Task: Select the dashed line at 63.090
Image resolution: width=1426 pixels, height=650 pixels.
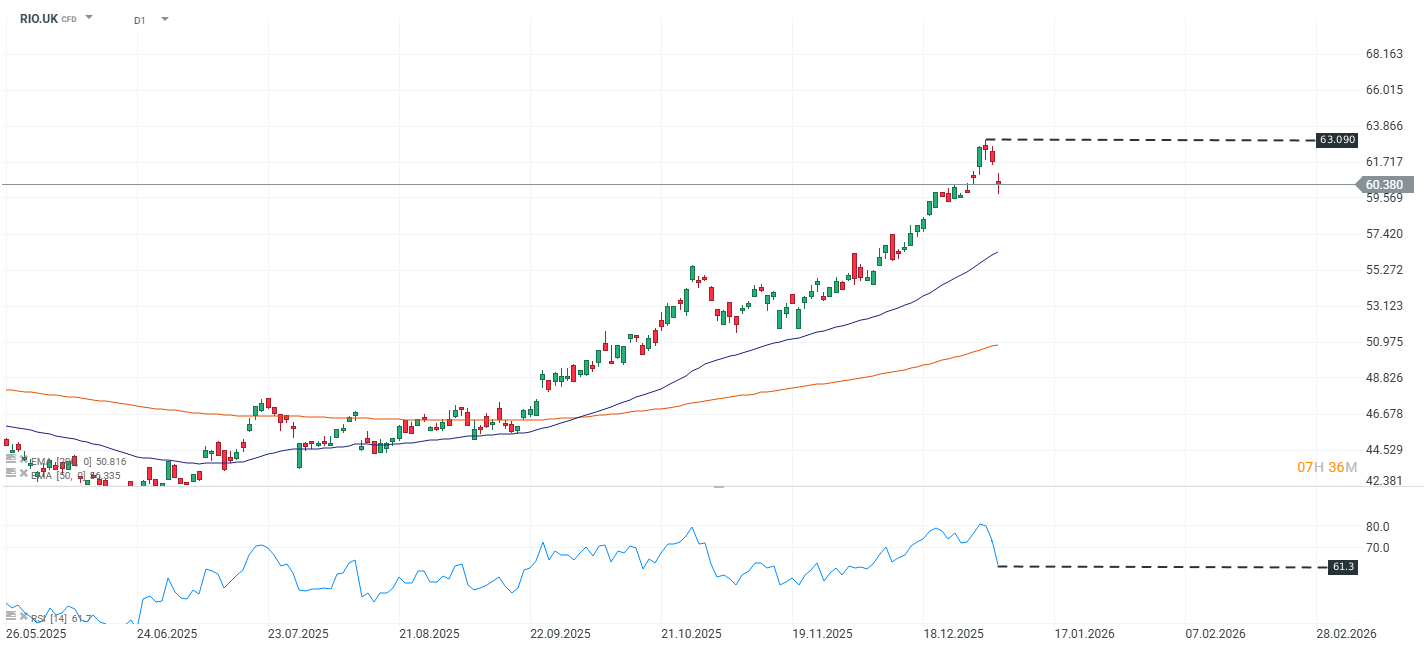Action: coord(1150,141)
